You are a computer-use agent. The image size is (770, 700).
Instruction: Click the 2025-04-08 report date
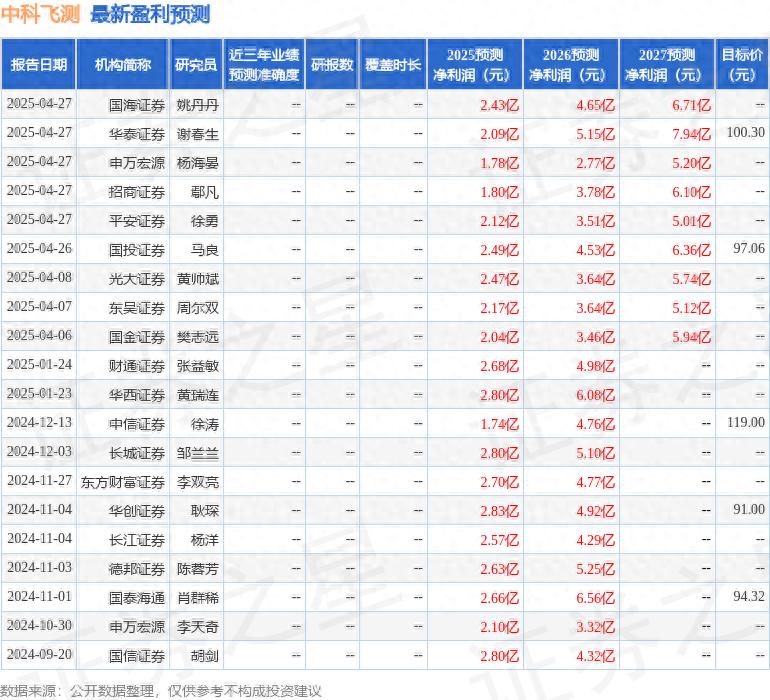point(39,277)
